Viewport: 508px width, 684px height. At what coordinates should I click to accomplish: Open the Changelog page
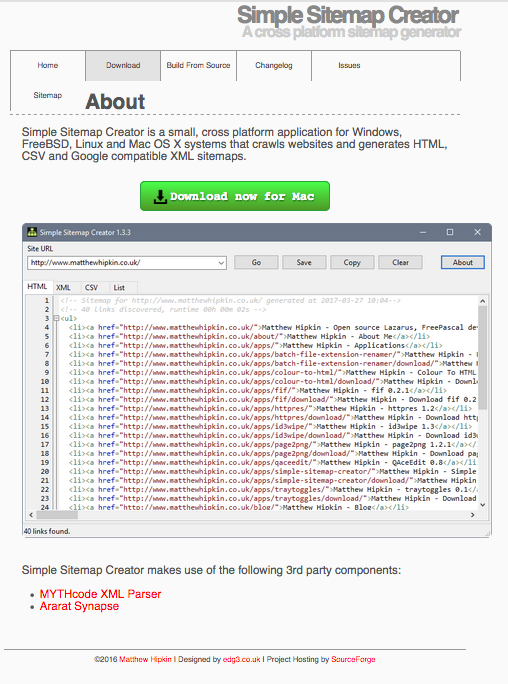274,65
